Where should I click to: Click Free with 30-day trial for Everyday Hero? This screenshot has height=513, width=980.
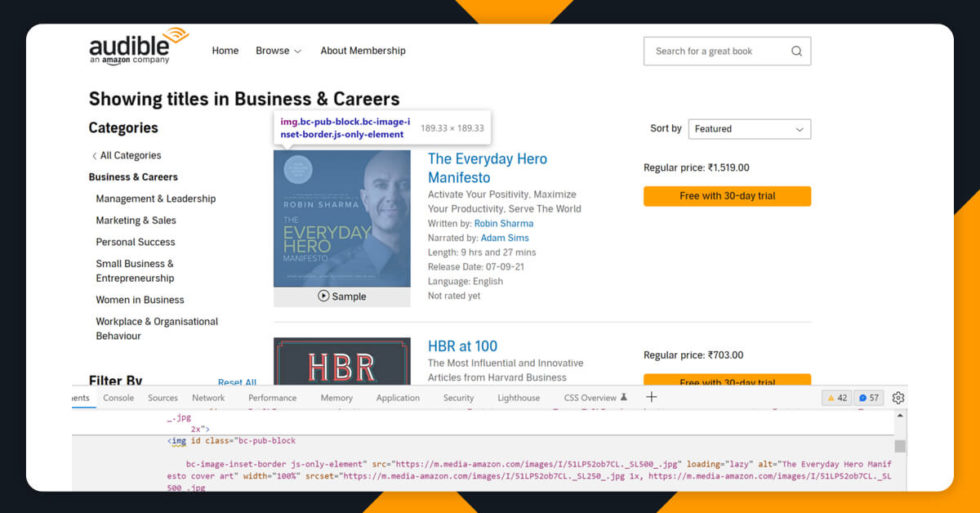coord(728,196)
